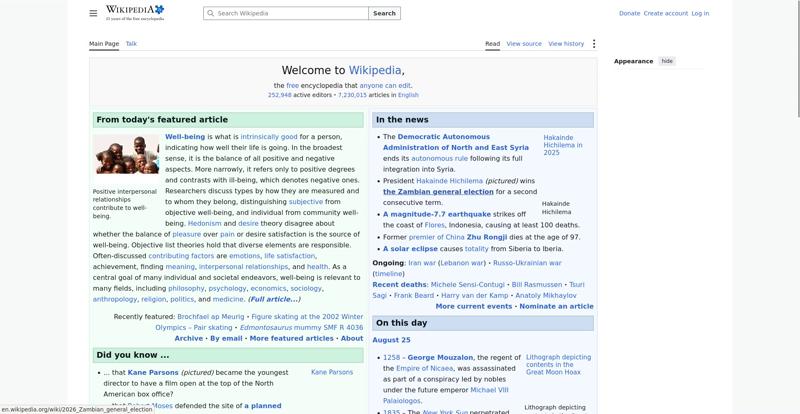Click the Log in link
800x414 pixels.
(x=700, y=13)
